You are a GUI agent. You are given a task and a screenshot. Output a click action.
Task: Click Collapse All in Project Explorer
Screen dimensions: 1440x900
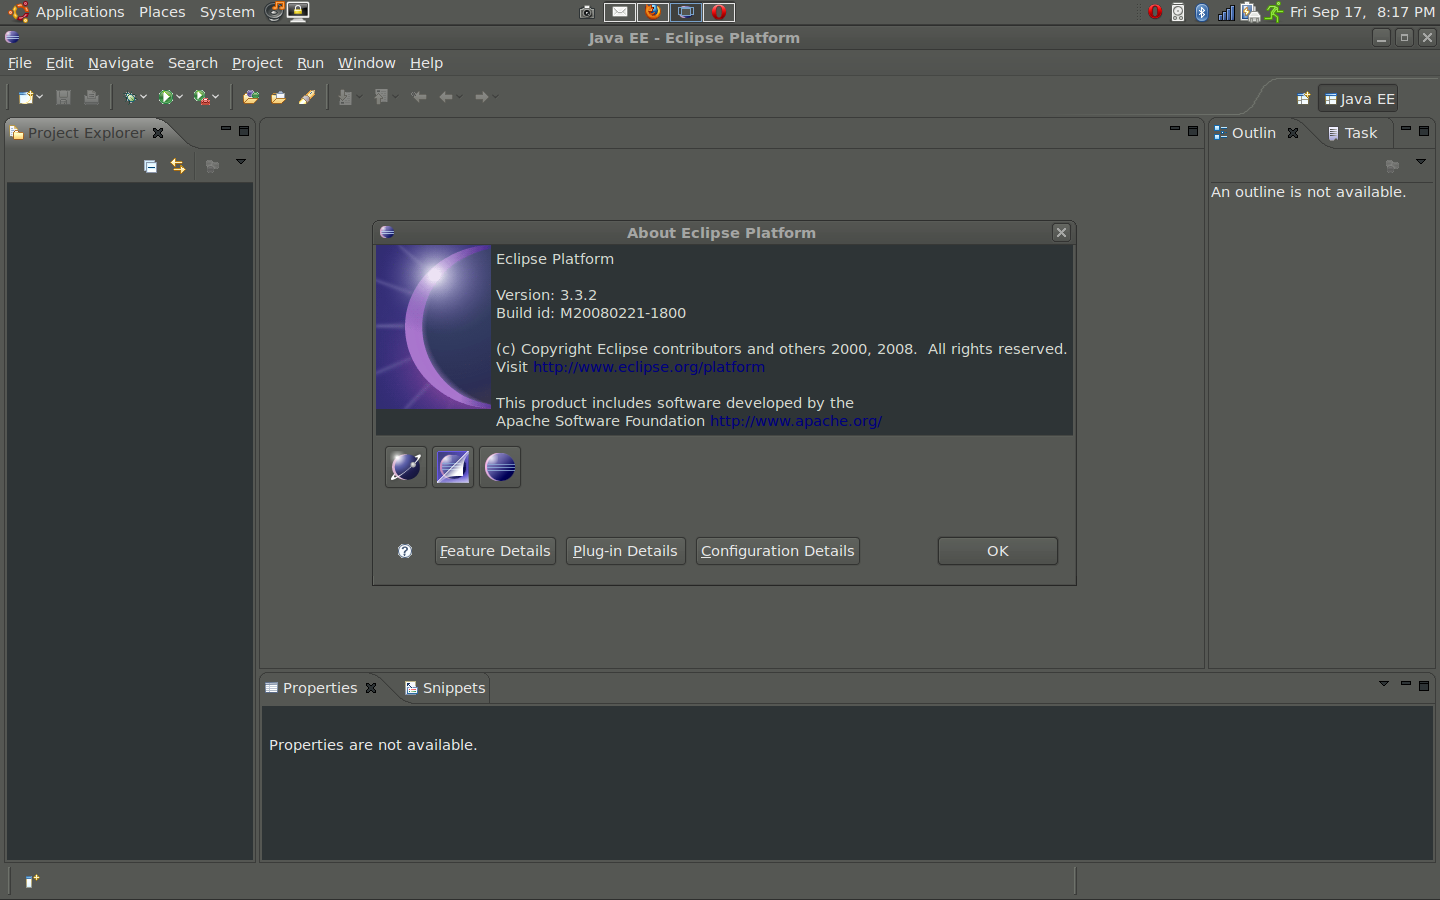[x=150, y=166]
